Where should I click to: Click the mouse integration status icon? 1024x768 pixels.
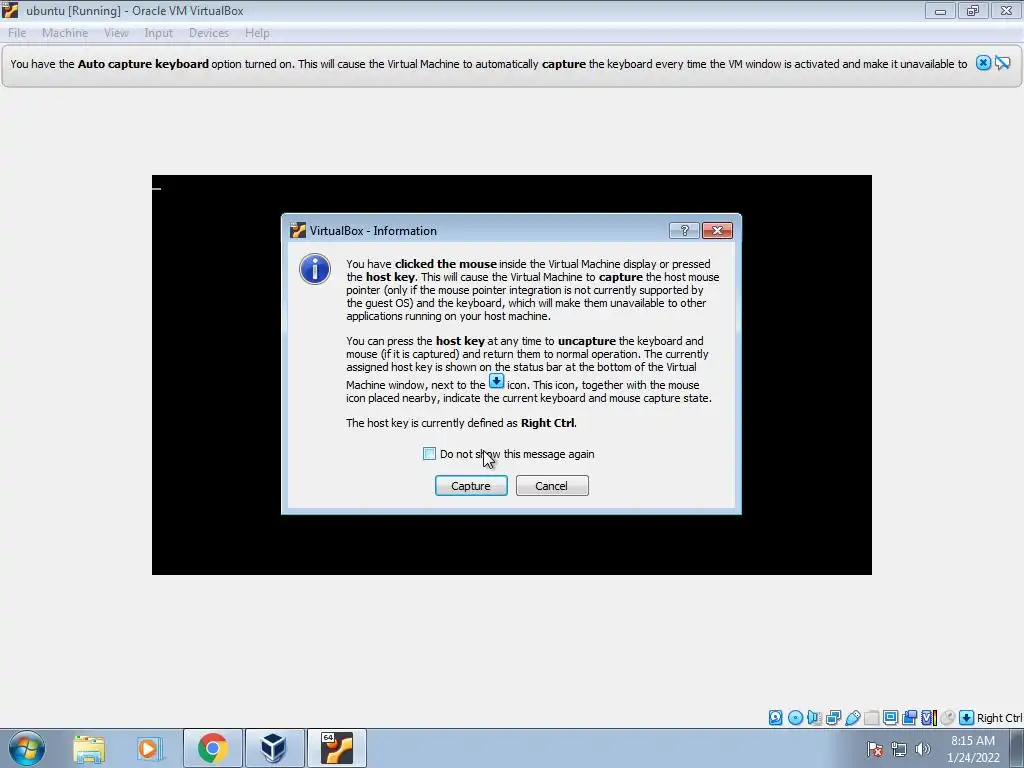coord(948,718)
